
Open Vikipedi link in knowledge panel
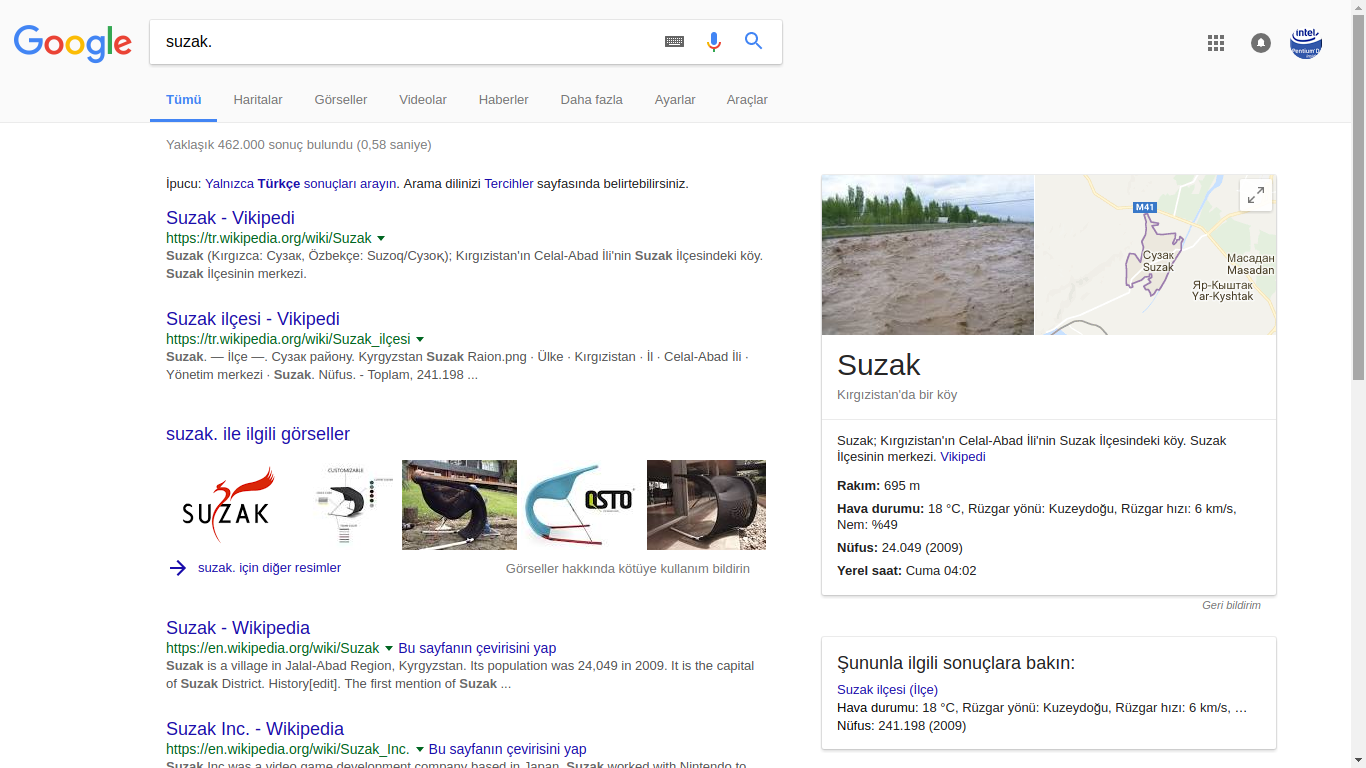pyautogui.click(x=963, y=457)
